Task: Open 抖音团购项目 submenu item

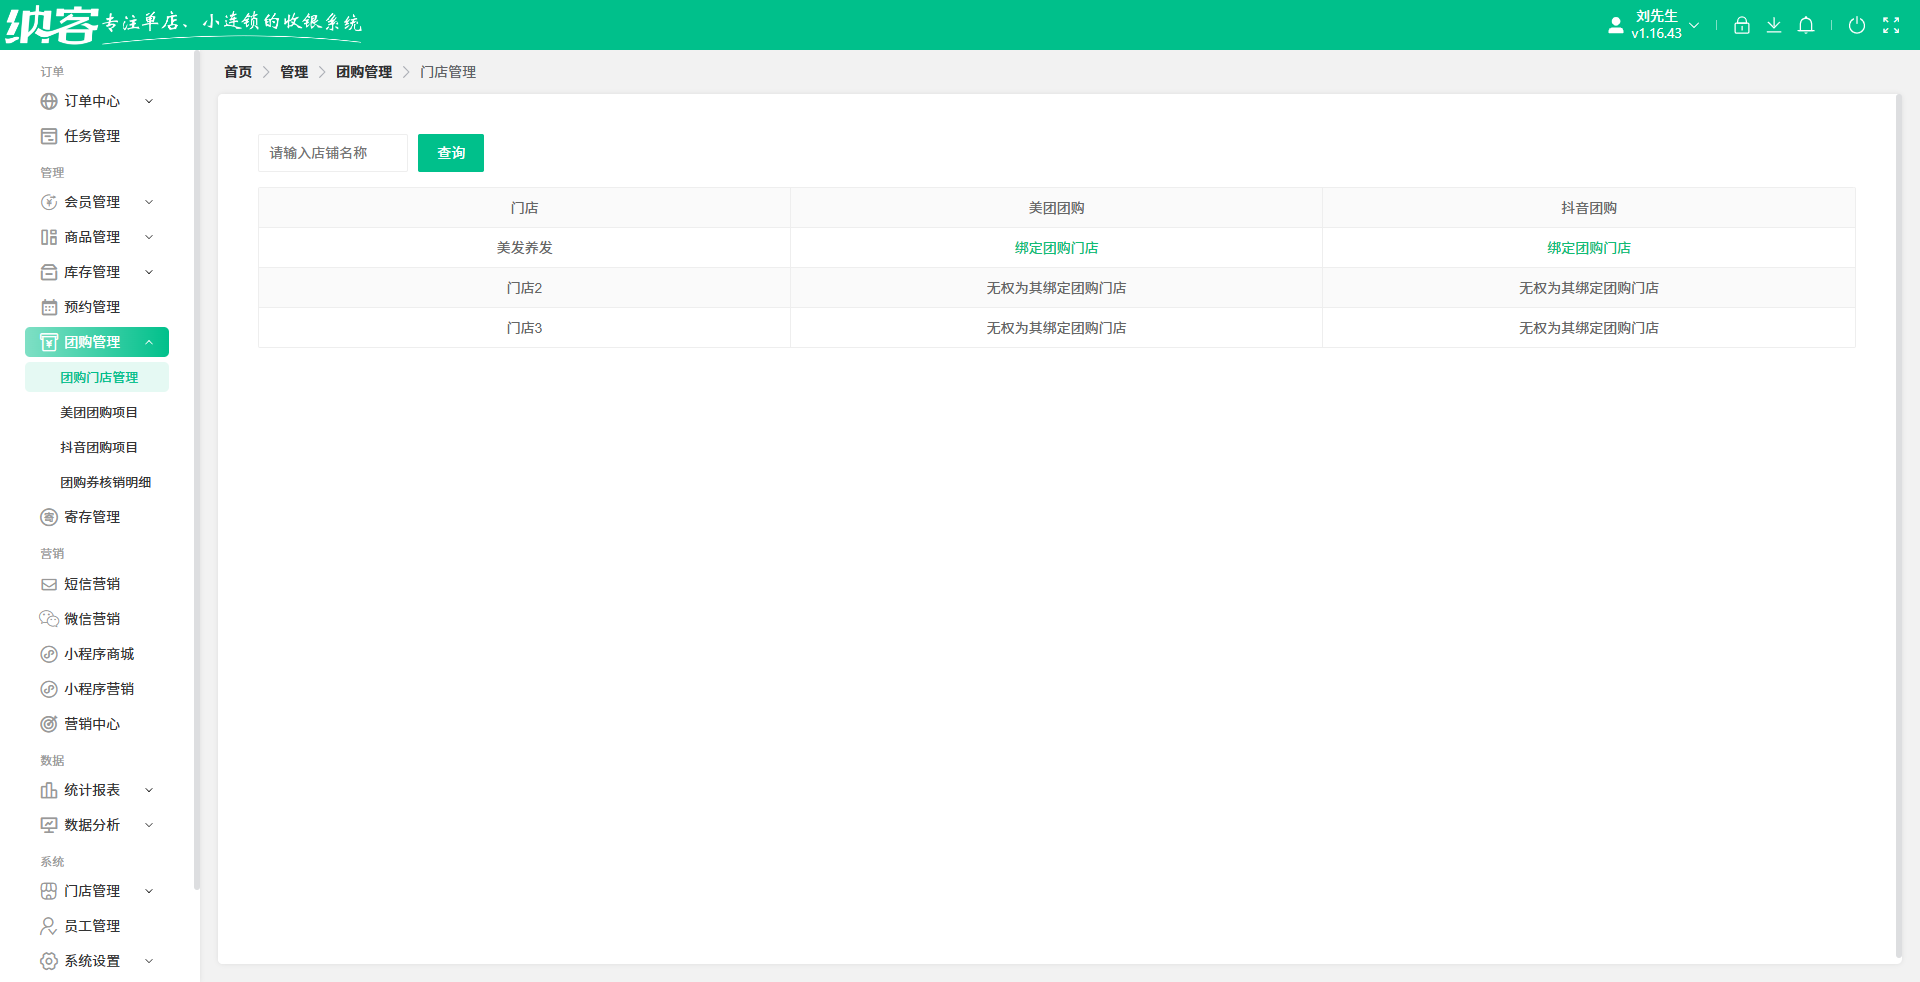Action: coord(97,447)
